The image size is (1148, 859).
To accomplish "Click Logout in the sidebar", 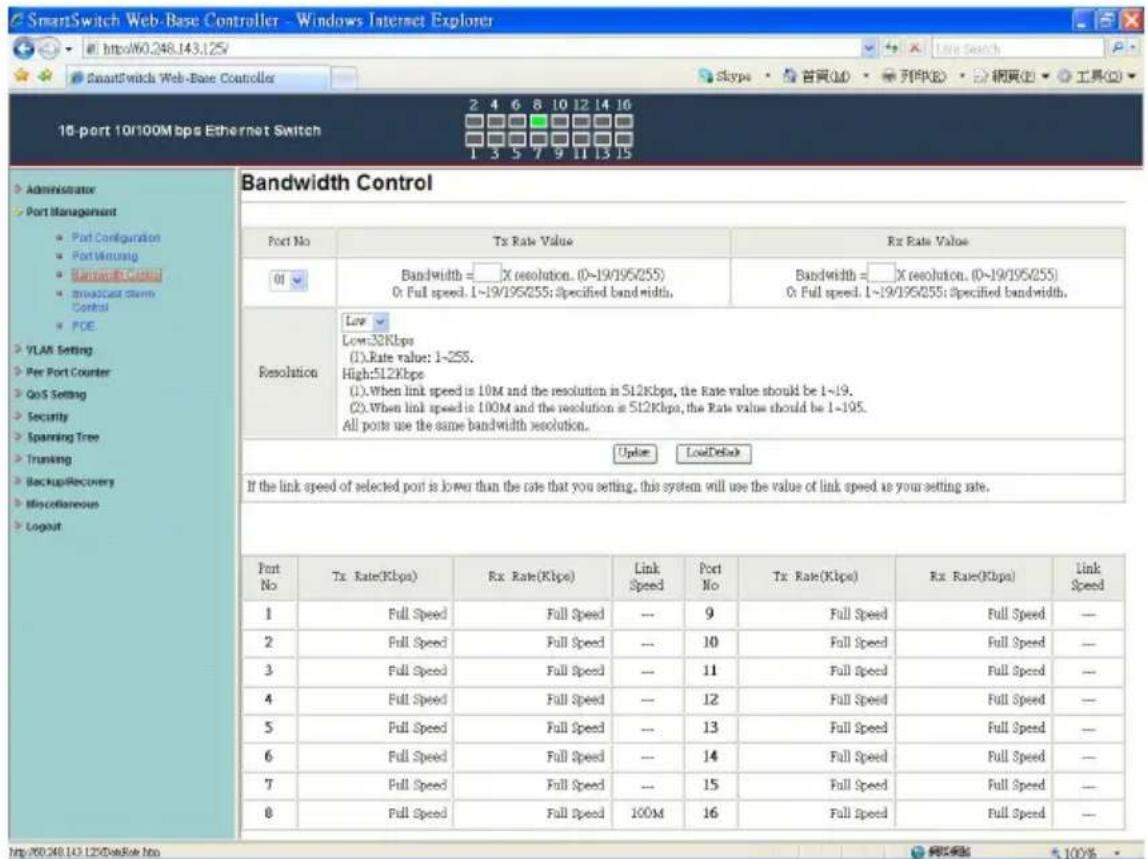I will tap(43, 527).
